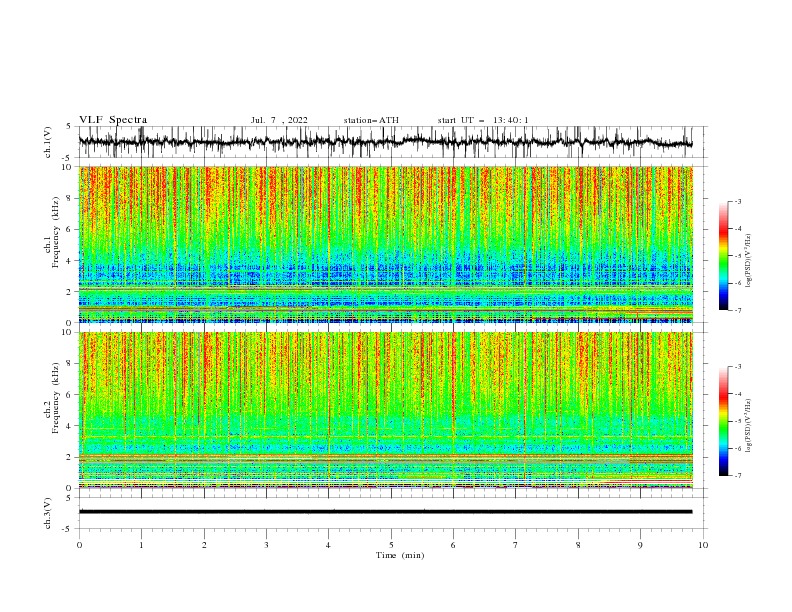This screenshot has width=792, height=612.
Task: Click the ch.1 waveform trace plot
Action: pos(386,142)
